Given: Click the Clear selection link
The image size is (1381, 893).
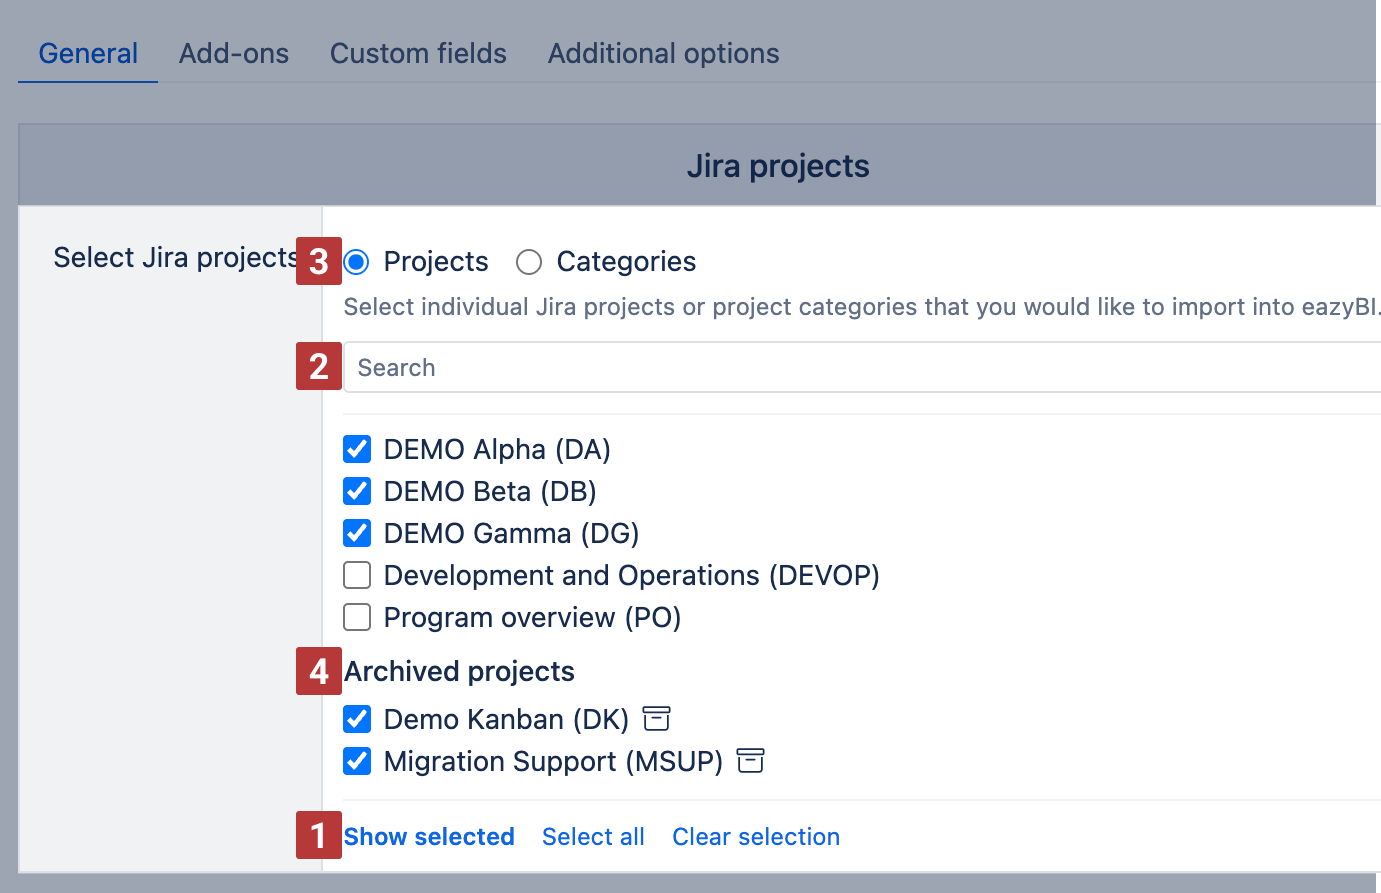Looking at the screenshot, I should click(755, 837).
